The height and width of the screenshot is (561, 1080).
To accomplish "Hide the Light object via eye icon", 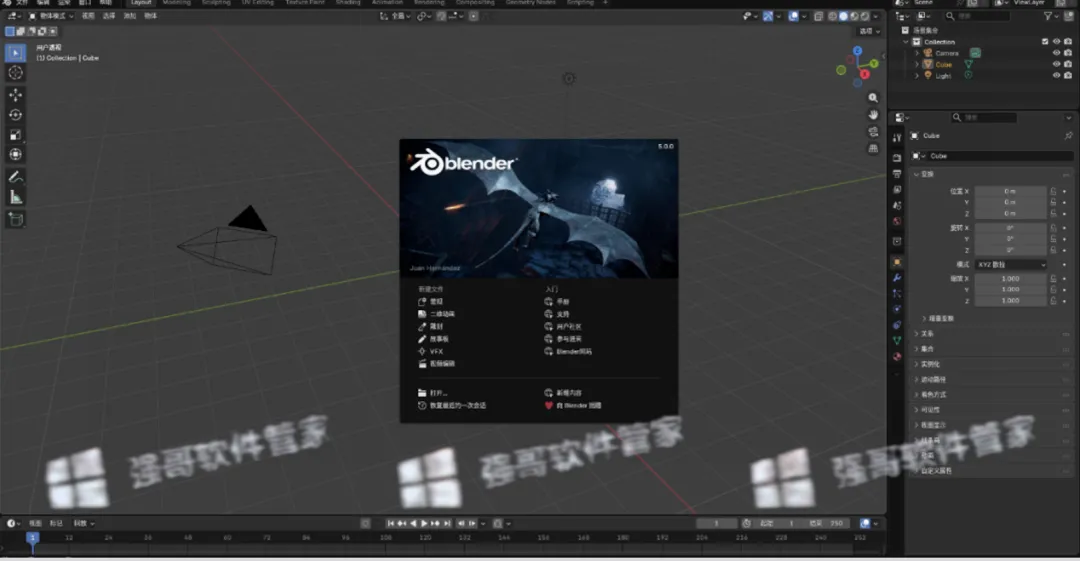I will 1057,75.
